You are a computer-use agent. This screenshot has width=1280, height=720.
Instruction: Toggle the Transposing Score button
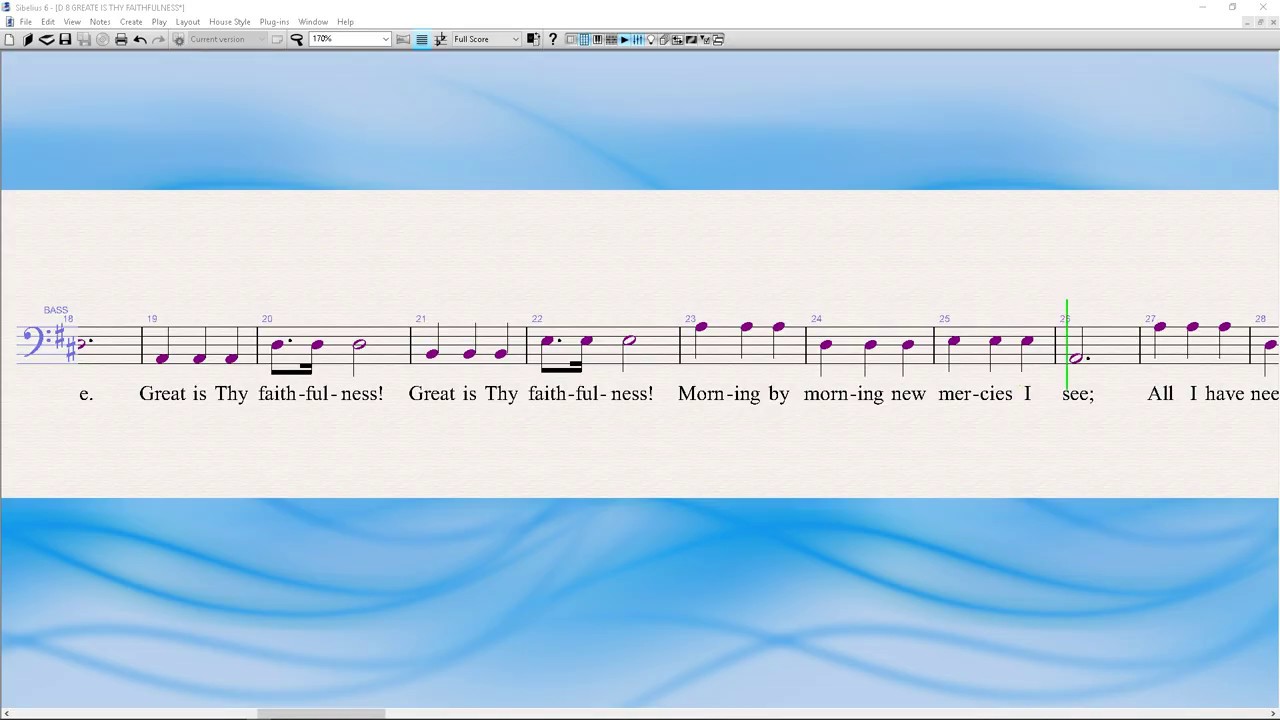click(x=440, y=39)
